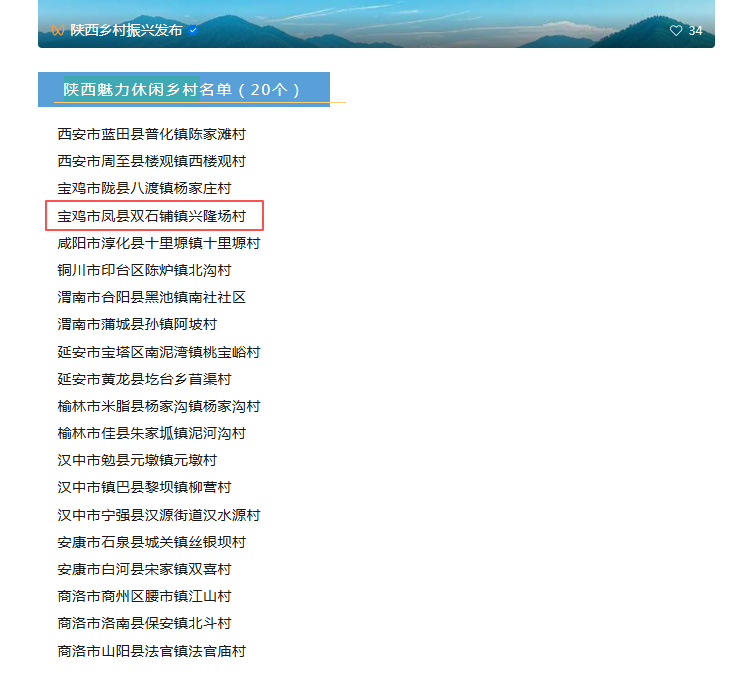Click the entry 铜川市印台区陈炉镇北沟村
Screen dimensions: 752x673
coord(145,270)
